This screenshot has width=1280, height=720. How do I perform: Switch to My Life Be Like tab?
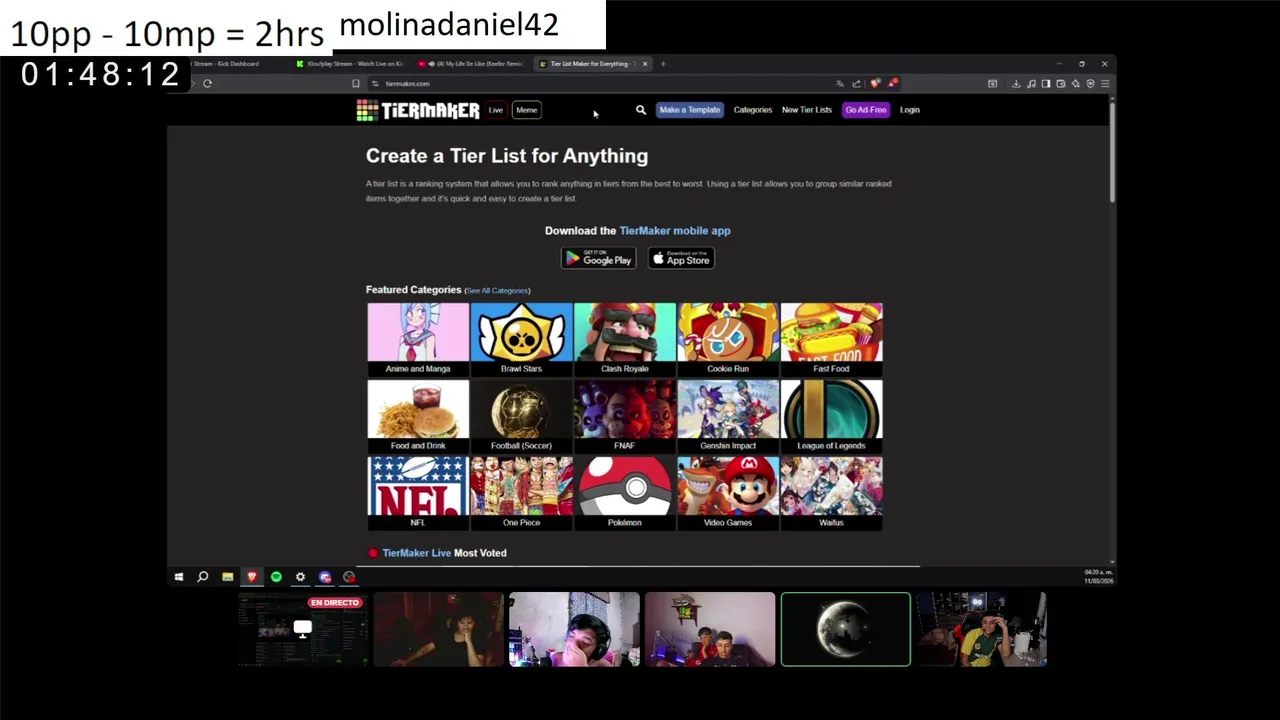[x=473, y=64]
